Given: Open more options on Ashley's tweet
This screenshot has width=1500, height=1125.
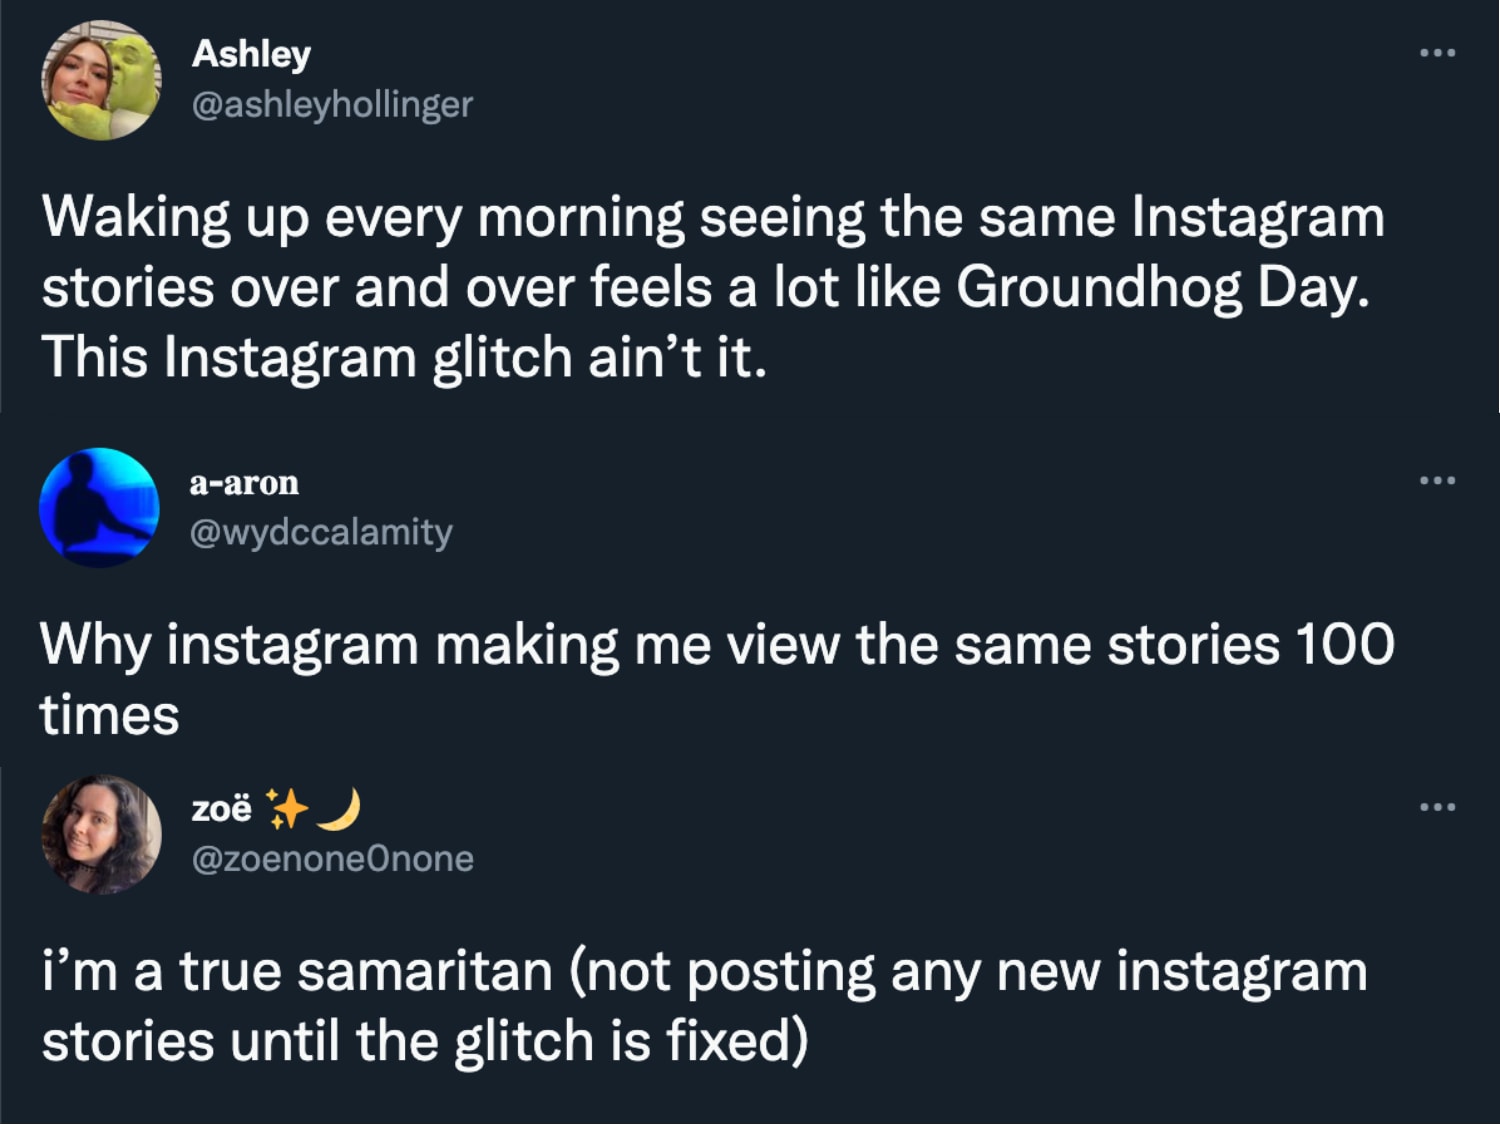Looking at the screenshot, I should (x=1437, y=53).
